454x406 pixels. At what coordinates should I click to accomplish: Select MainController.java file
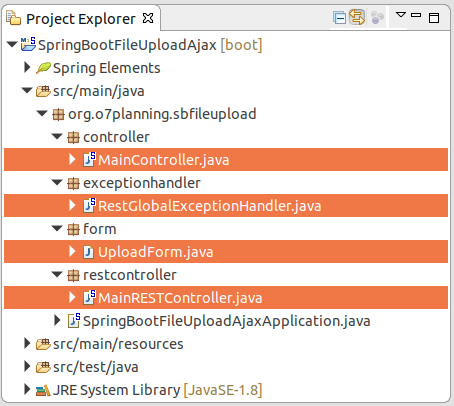[x=226, y=160]
